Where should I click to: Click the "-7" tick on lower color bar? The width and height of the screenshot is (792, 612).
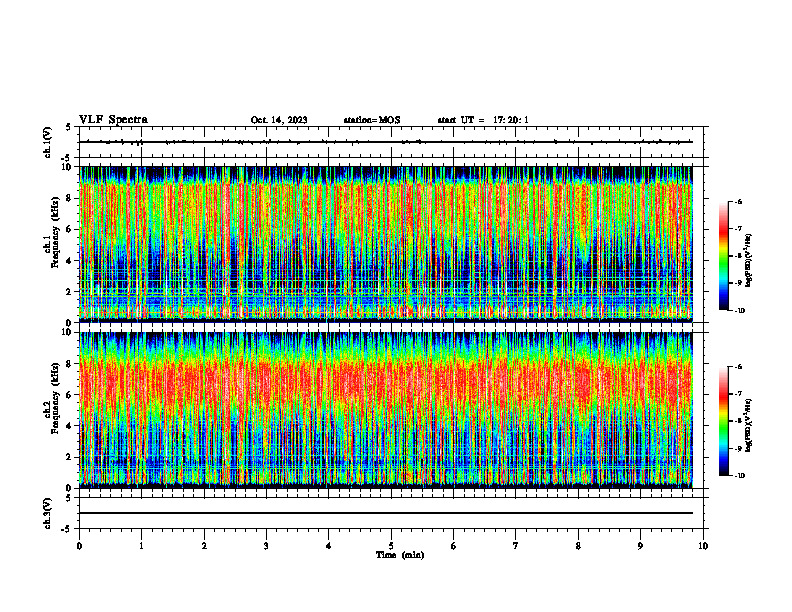point(738,394)
